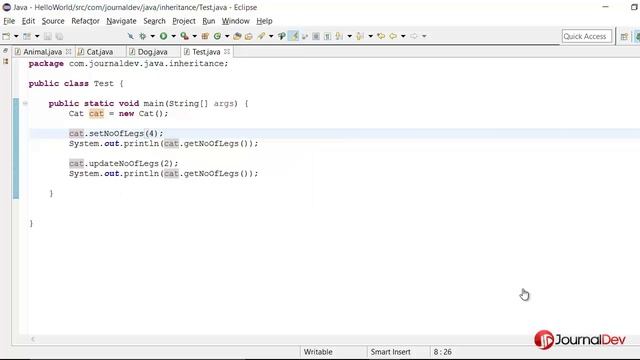The height and width of the screenshot is (360, 640).
Task: Click the Open Perspective icon
Action: (624, 37)
